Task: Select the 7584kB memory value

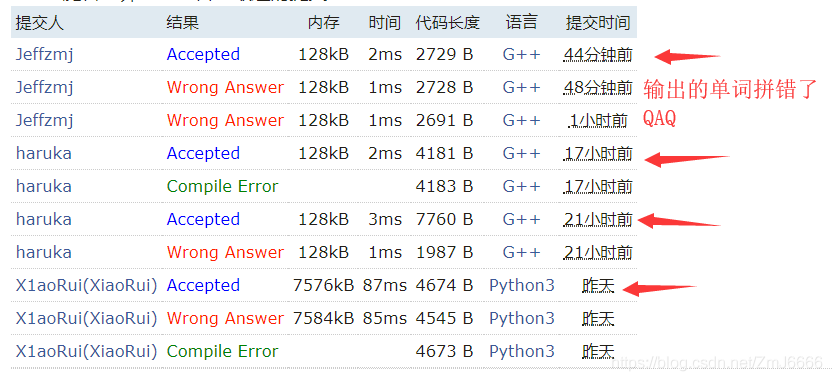Action: 323,318
